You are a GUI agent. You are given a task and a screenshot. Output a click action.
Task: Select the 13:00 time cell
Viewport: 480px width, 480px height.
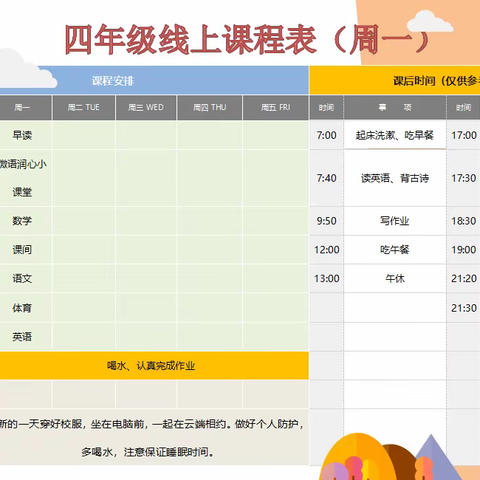(x=326, y=278)
